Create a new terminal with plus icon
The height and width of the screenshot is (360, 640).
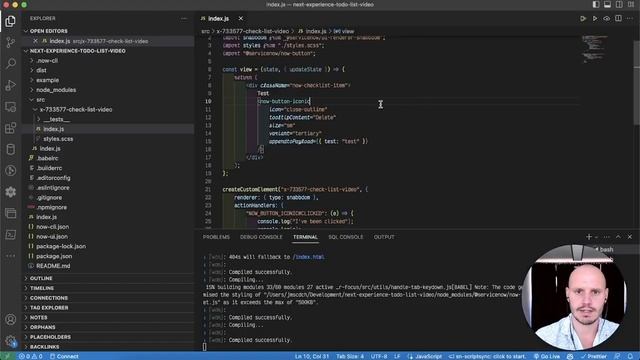[589, 237]
